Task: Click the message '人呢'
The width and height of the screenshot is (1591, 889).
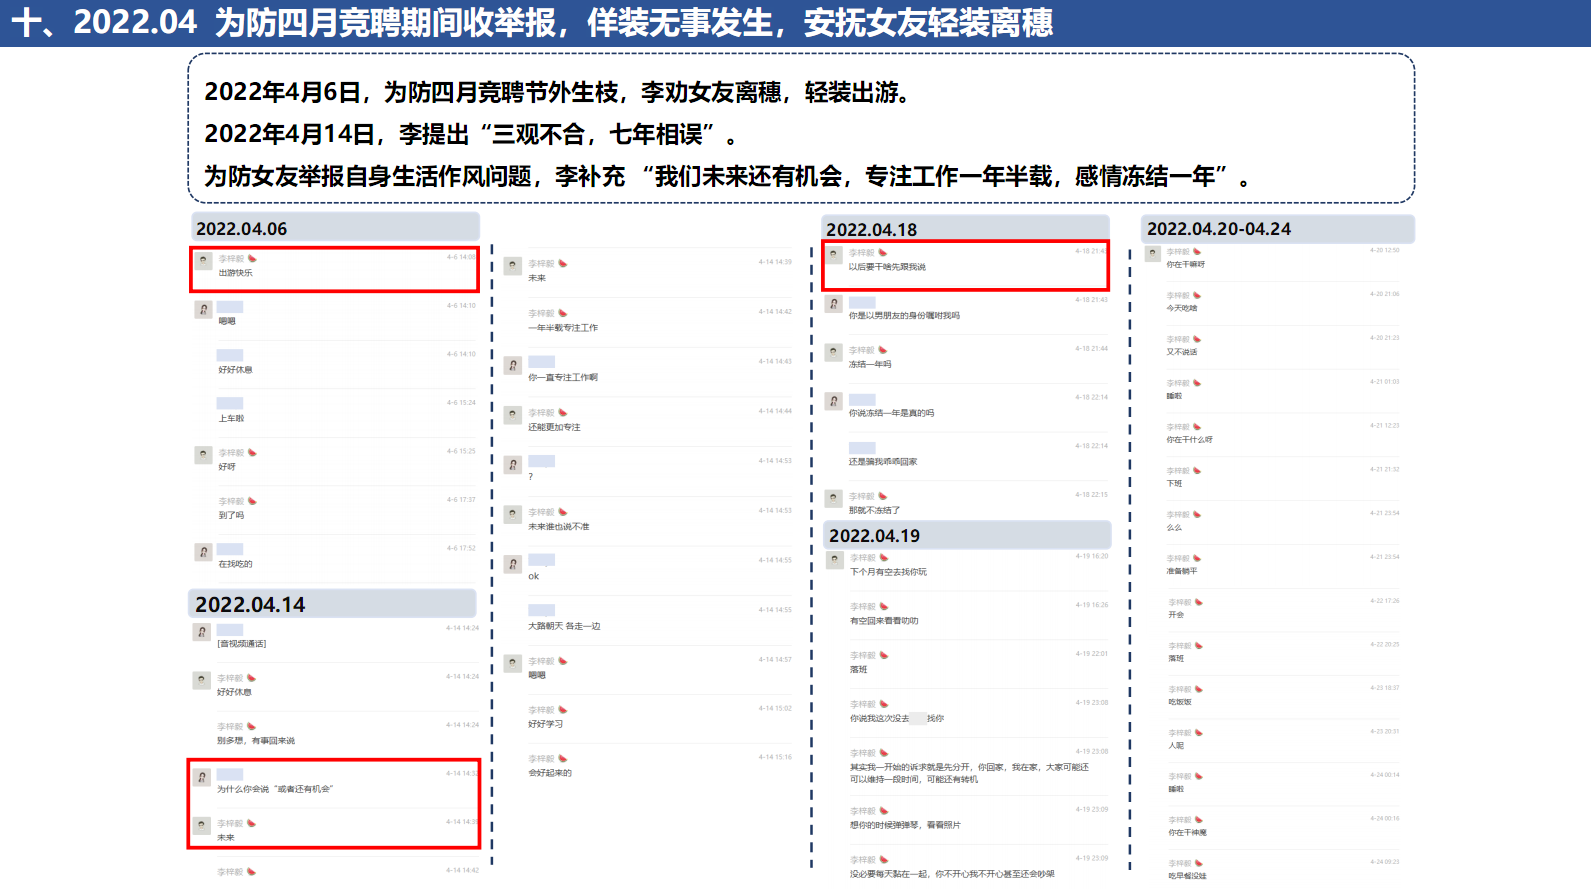Action: [1176, 746]
